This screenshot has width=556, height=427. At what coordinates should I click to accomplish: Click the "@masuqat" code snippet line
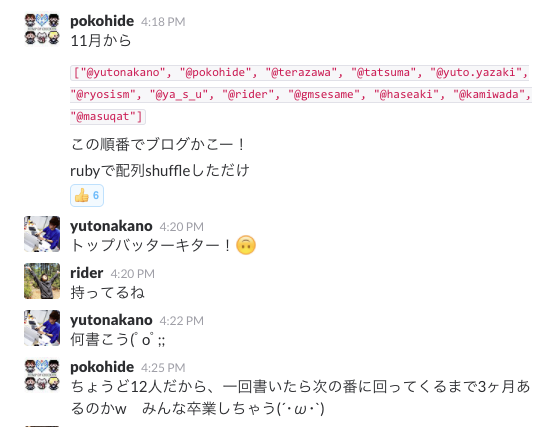108,117
